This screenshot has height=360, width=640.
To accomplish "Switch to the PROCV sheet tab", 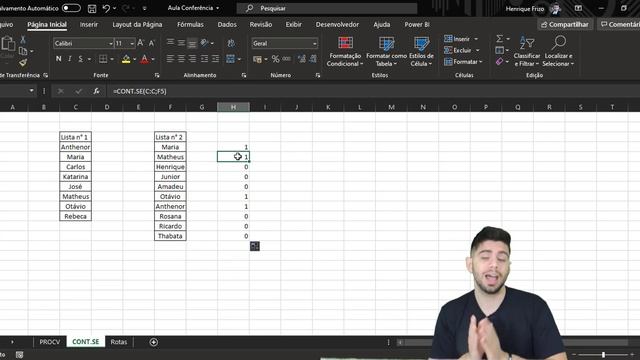I will (49, 342).
